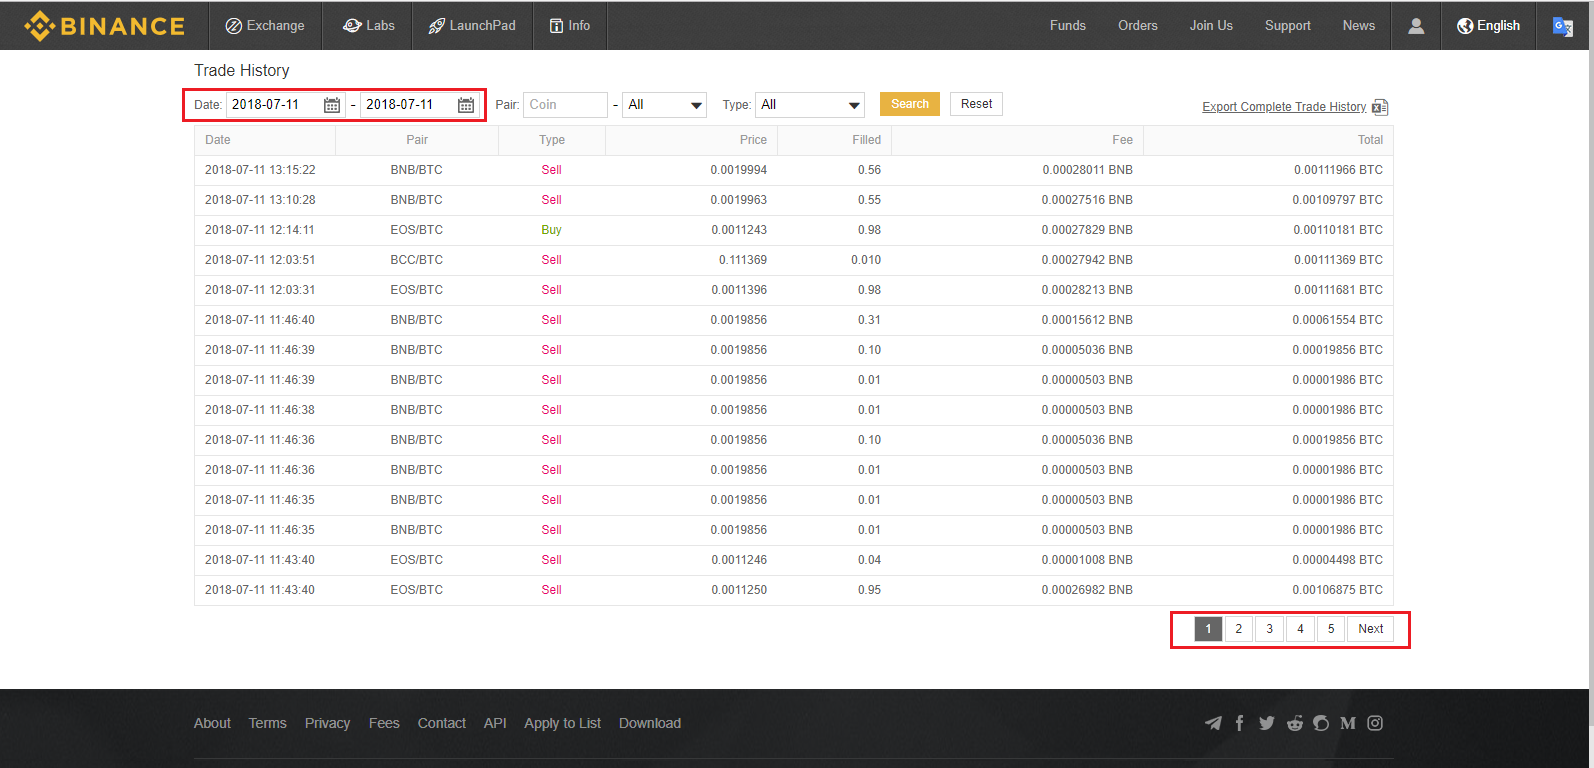The height and width of the screenshot is (768, 1594).
Task: Click the Coin input field
Action: coord(565,105)
